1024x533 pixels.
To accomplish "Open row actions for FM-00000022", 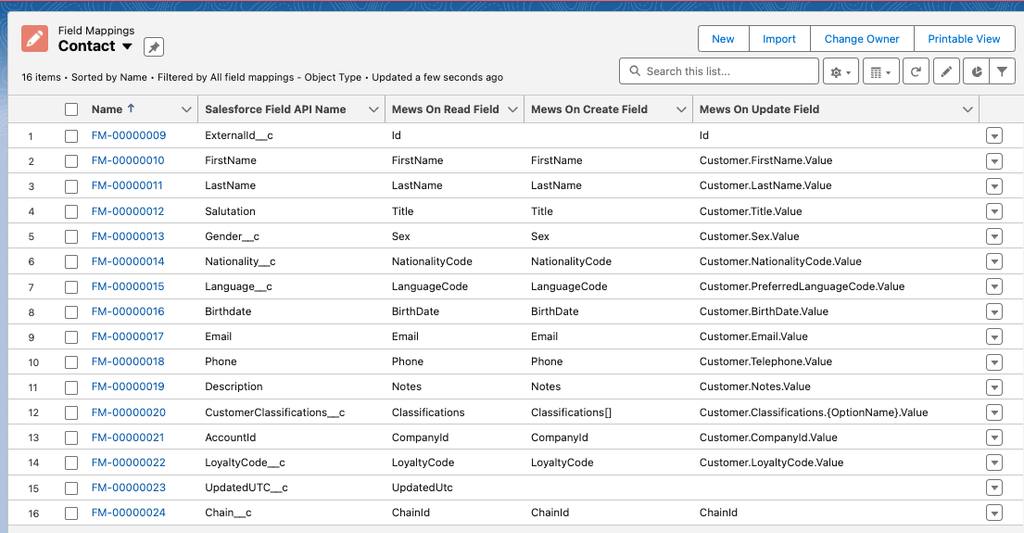I will point(994,463).
